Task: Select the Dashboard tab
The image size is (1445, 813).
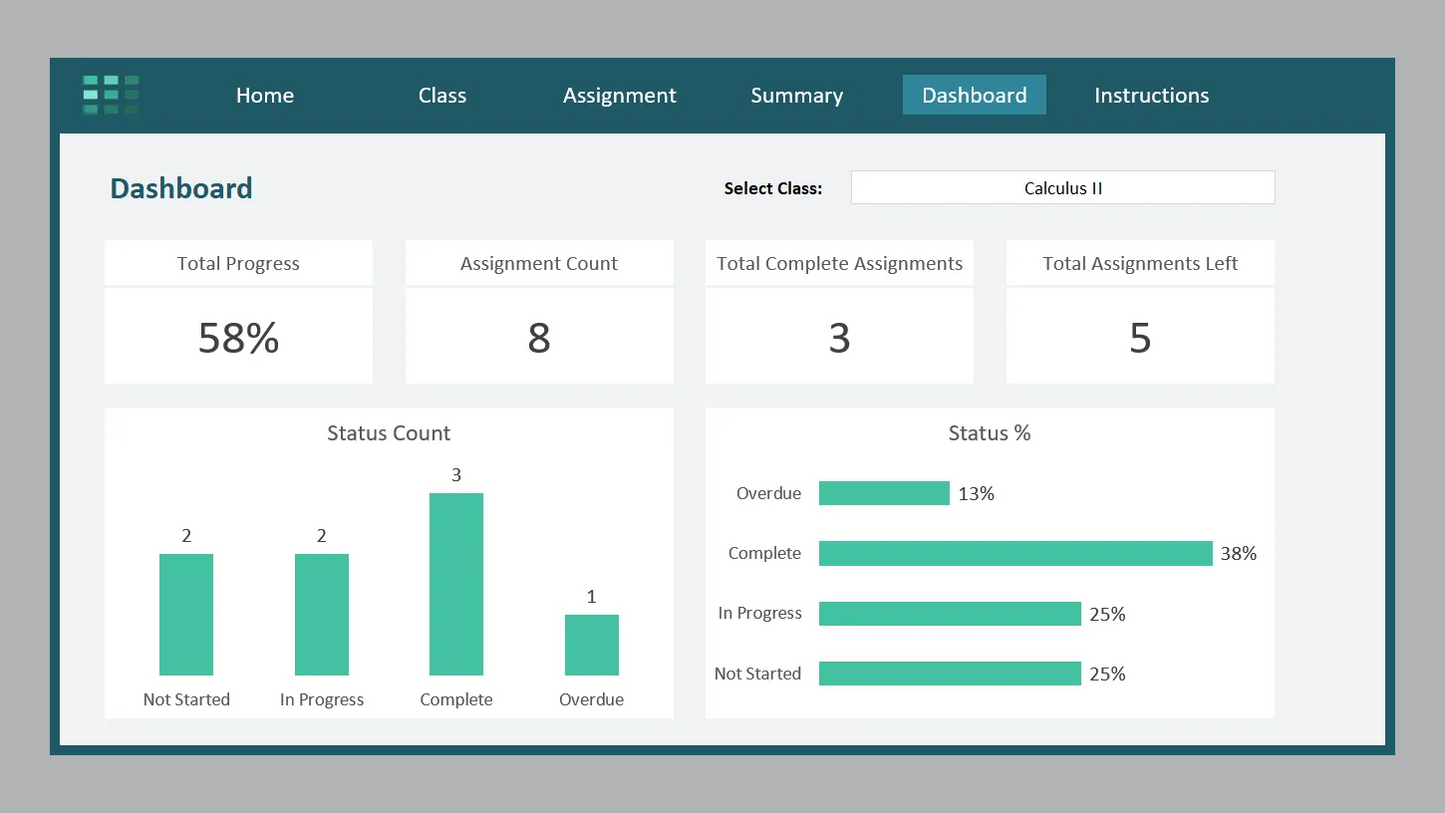Action: coord(974,95)
